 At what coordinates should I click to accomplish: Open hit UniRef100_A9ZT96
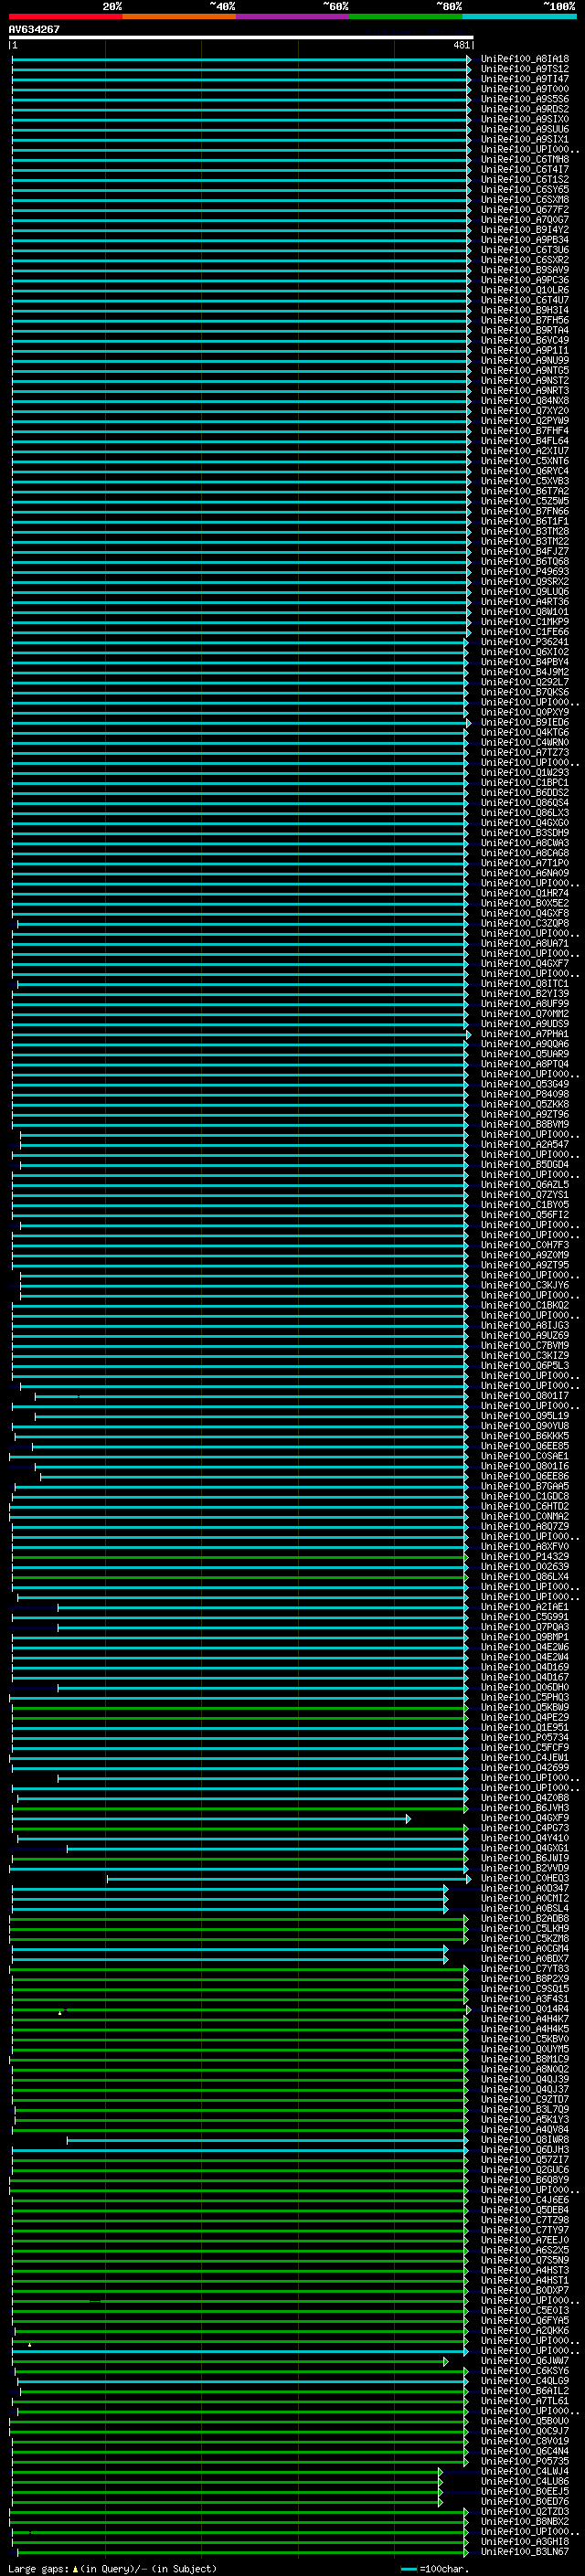pyautogui.click(x=525, y=1115)
